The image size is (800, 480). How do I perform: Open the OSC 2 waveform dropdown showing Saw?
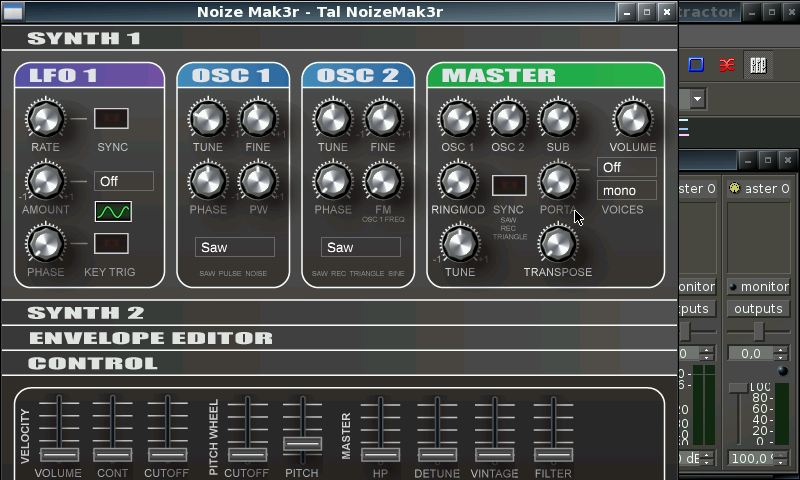pyautogui.click(x=361, y=247)
